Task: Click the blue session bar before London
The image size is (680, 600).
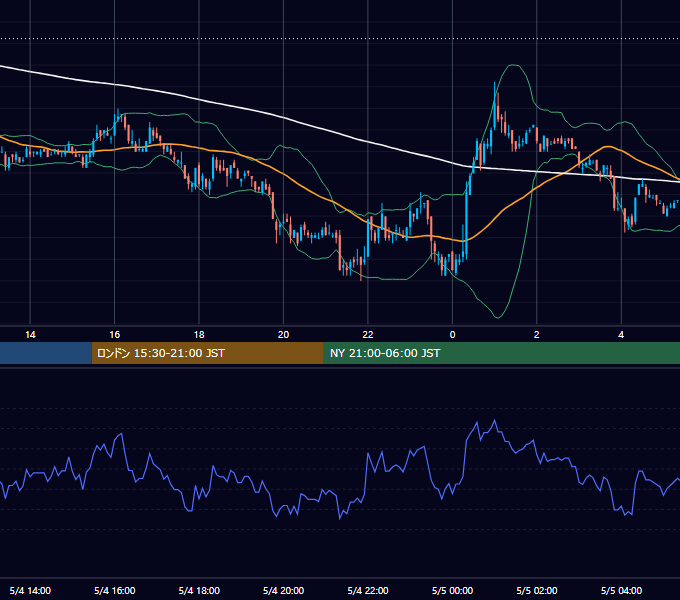Action: 46,353
